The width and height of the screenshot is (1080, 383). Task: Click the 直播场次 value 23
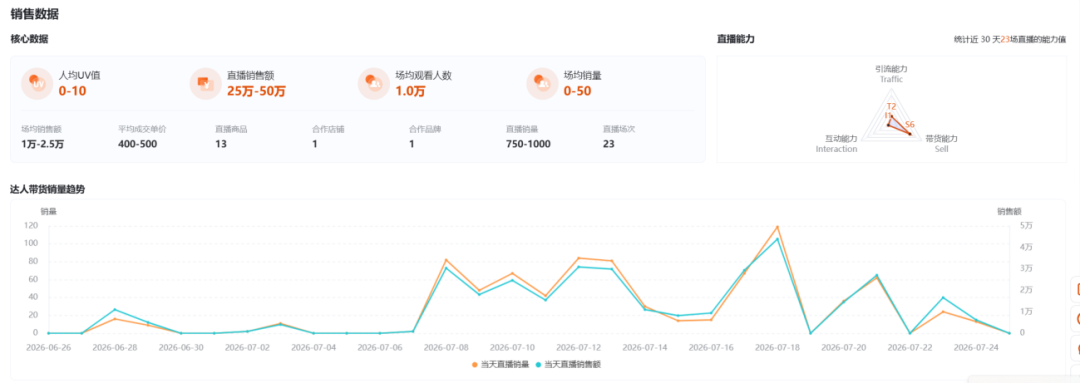pyautogui.click(x=609, y=144)
